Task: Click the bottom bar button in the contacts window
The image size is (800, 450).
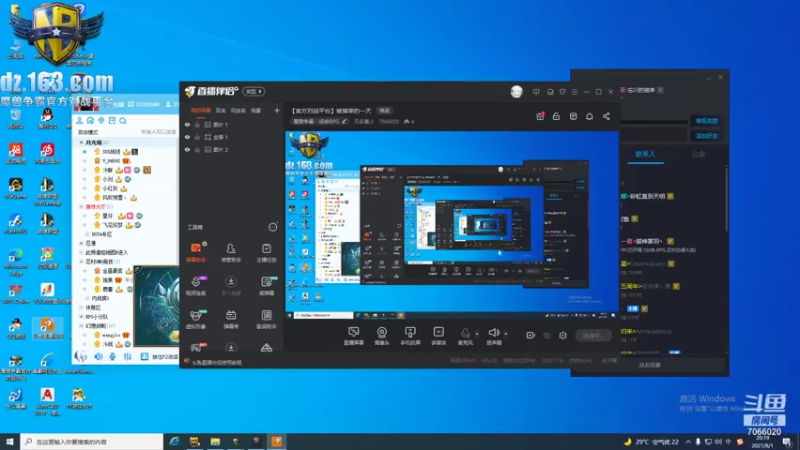Action: click(x=649, y=365)
